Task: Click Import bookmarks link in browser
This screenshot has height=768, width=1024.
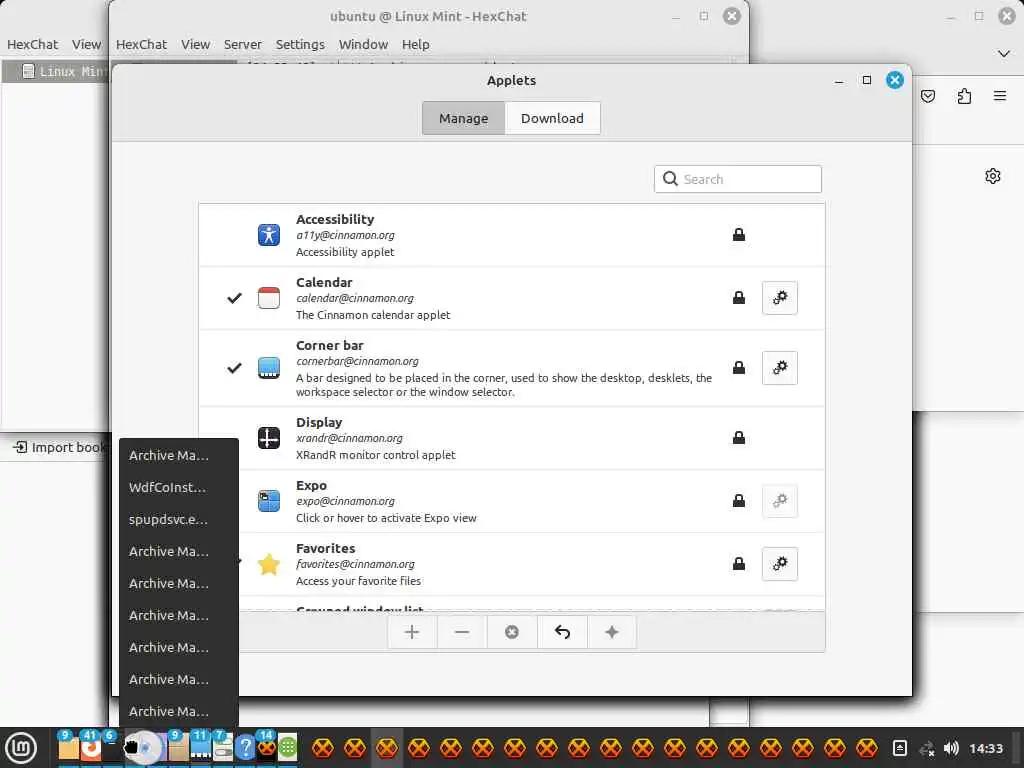Action: (59, 447)
